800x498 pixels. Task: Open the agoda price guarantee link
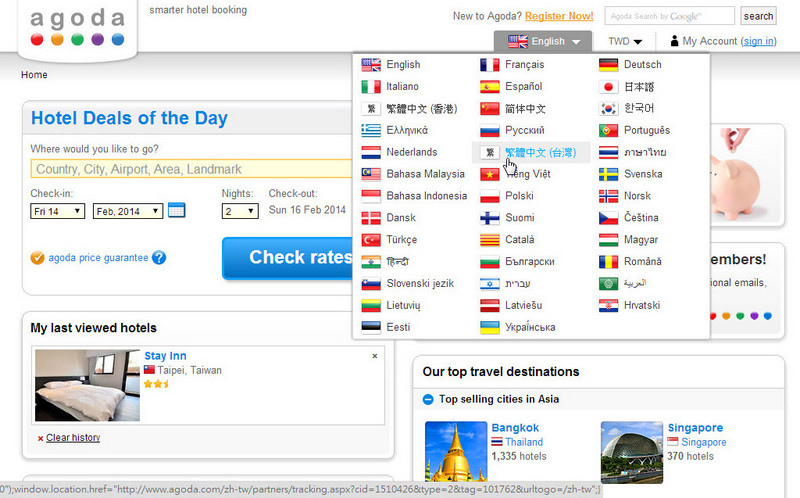coord(98,258)
